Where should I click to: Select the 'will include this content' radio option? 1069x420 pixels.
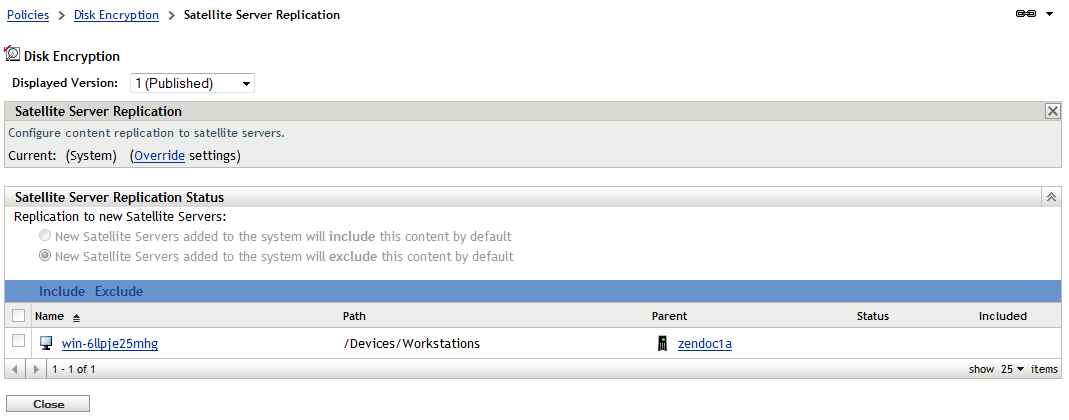tap(45, 236)
